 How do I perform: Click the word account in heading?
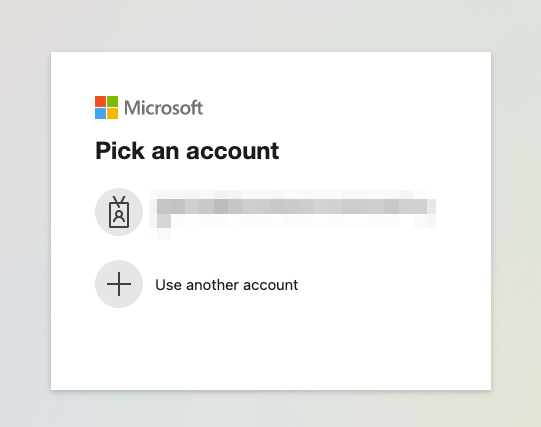233,151
